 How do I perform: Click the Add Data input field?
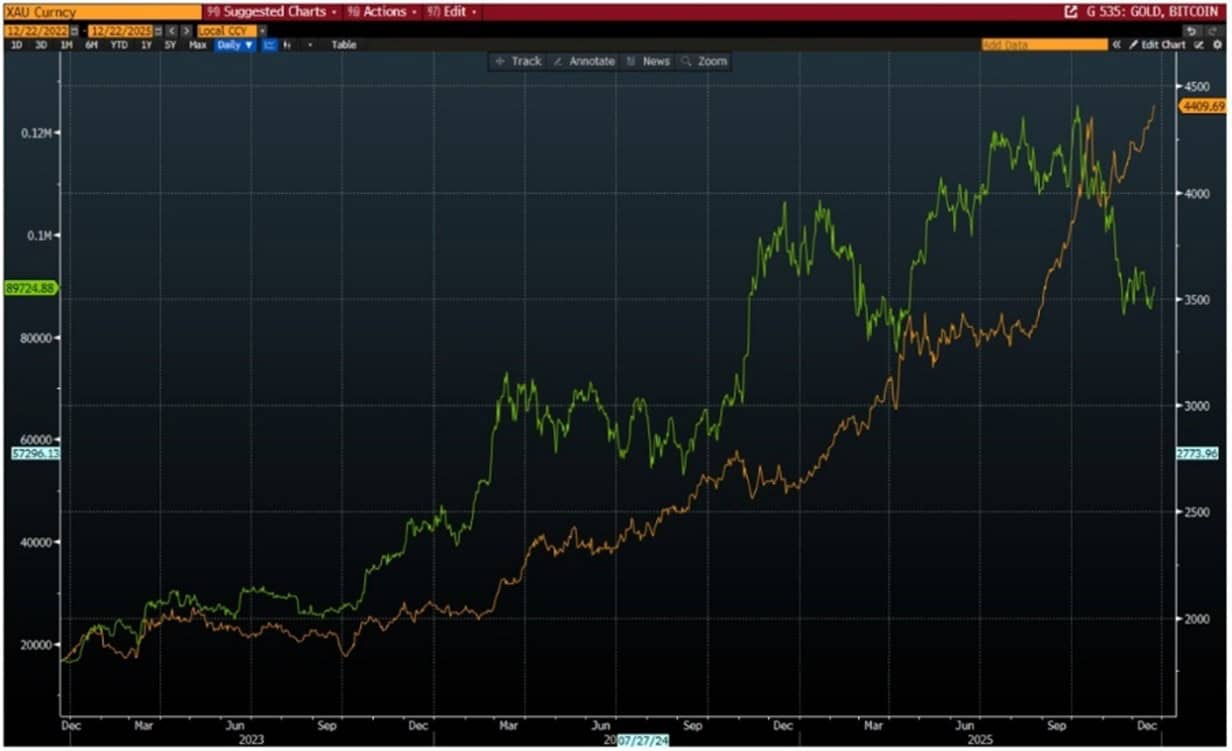(1043, 45)
